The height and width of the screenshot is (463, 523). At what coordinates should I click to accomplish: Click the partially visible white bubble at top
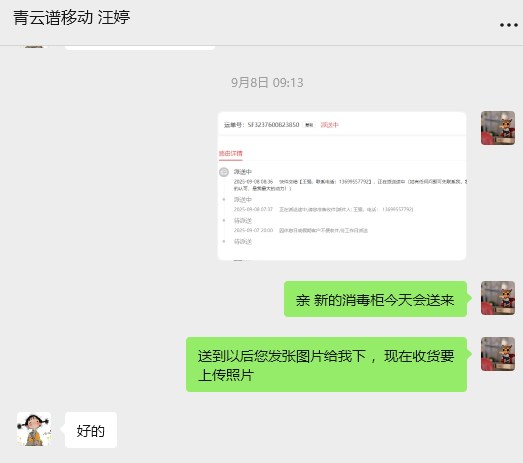pos(140,48)
